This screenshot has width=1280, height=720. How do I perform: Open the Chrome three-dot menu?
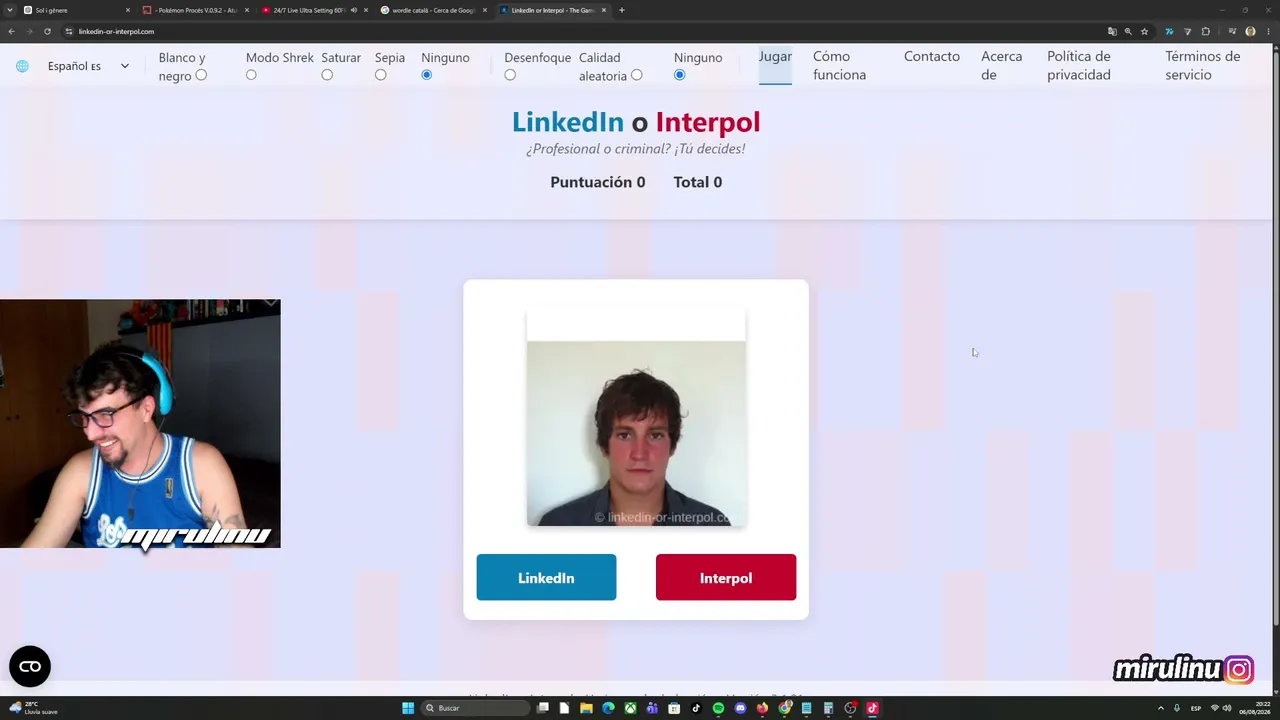(1268, 31)
